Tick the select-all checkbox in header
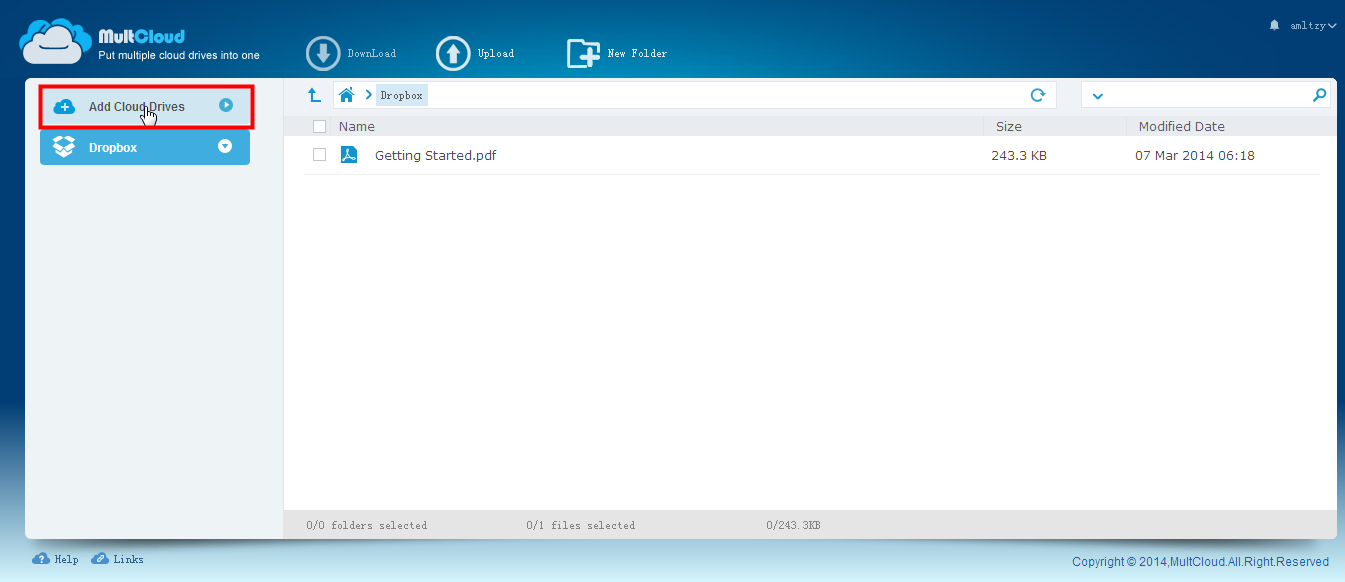The height and width of the screenshot is (582, 1345). click(319, 126)
